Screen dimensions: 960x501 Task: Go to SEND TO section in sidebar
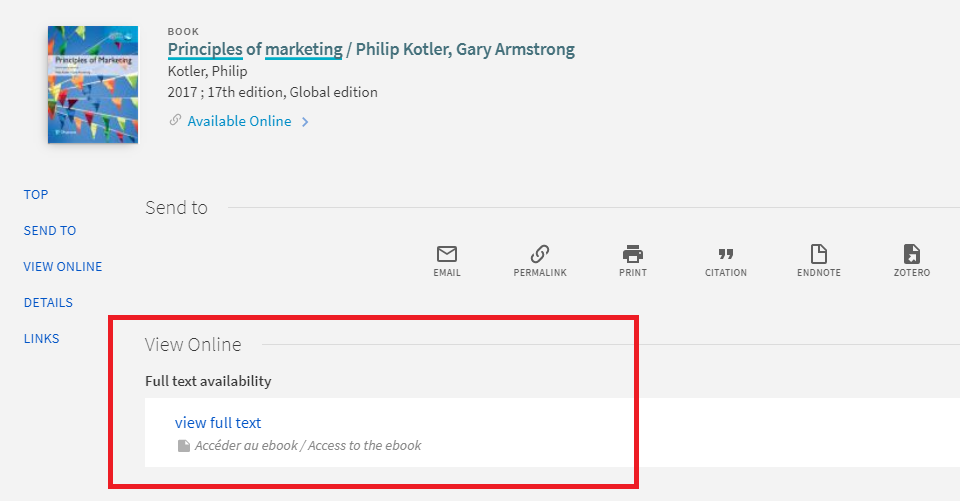[50, 231]
